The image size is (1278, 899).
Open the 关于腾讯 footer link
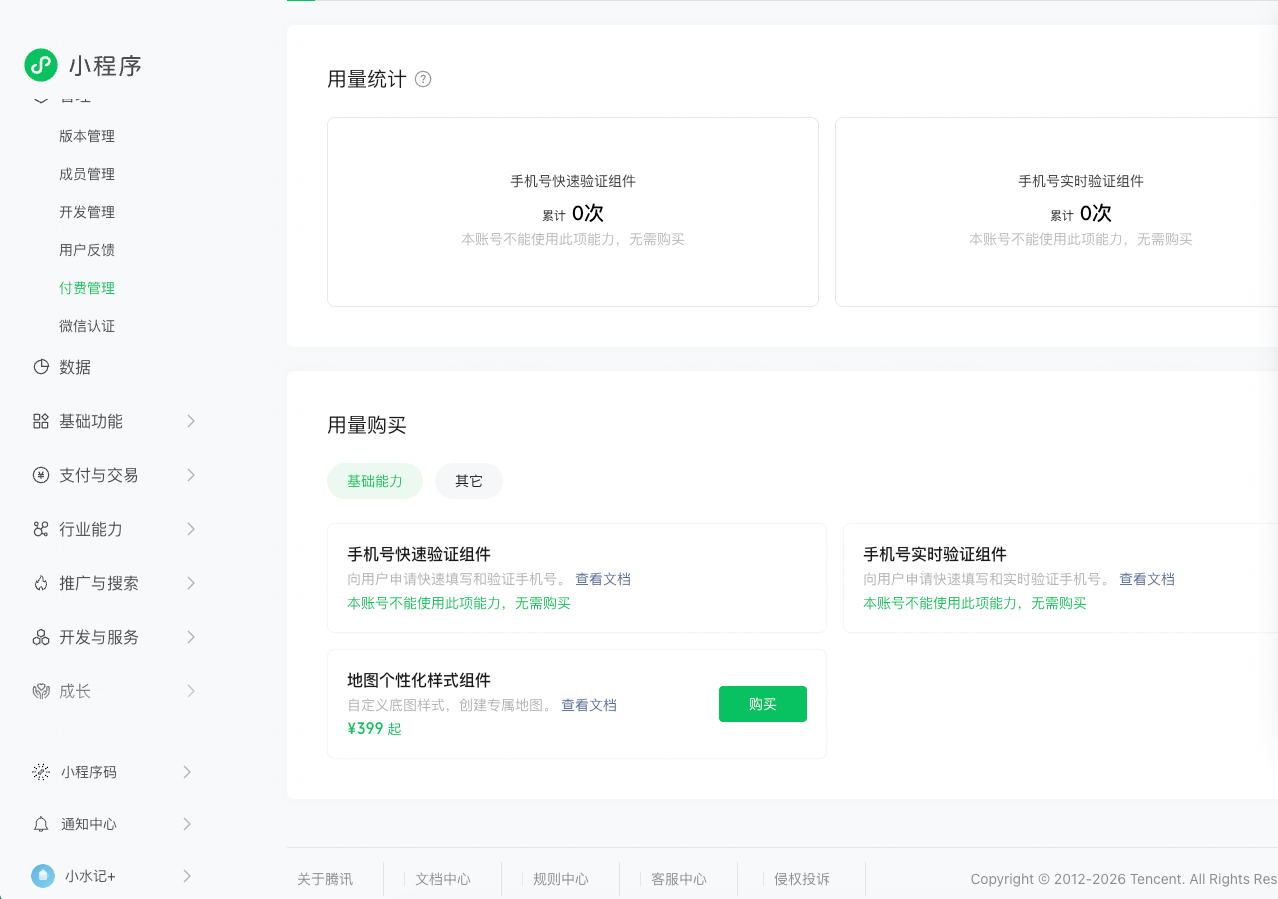(x=325, y=879)
